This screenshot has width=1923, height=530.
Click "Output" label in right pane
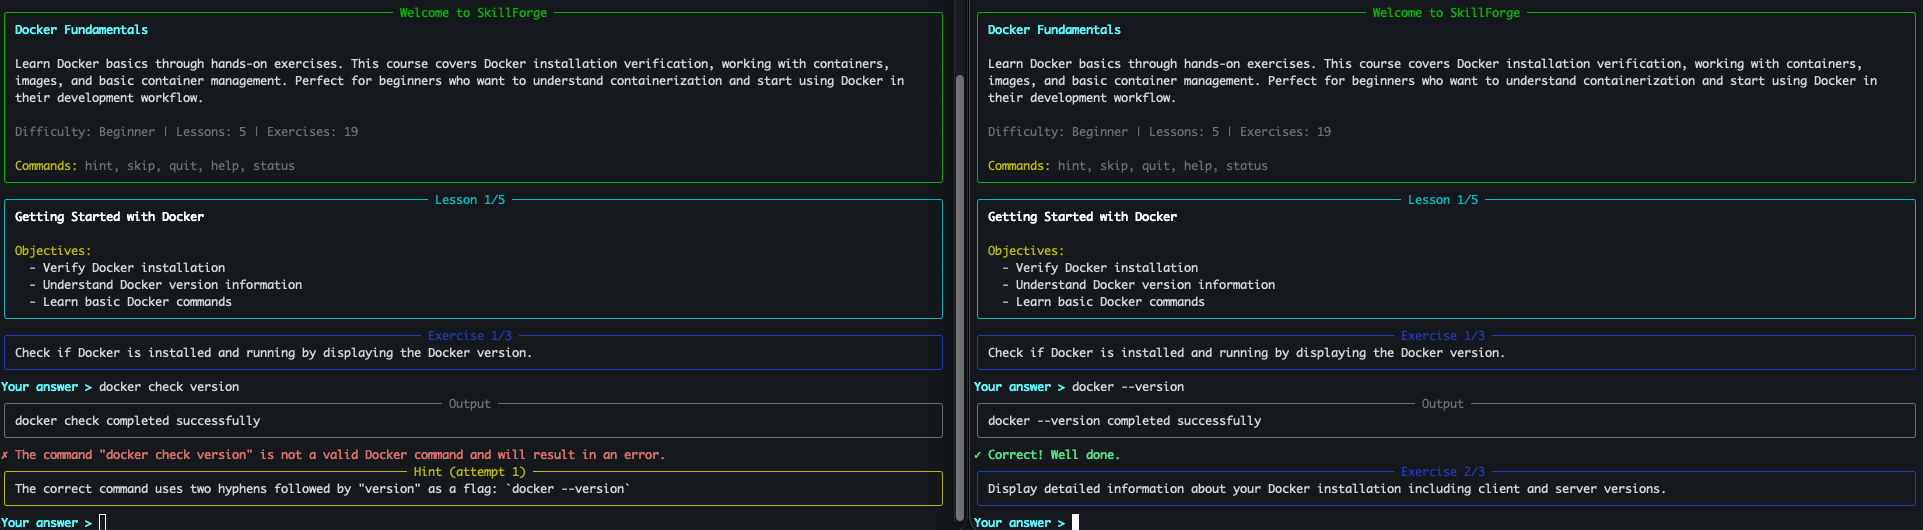(x=1443, y=404)
